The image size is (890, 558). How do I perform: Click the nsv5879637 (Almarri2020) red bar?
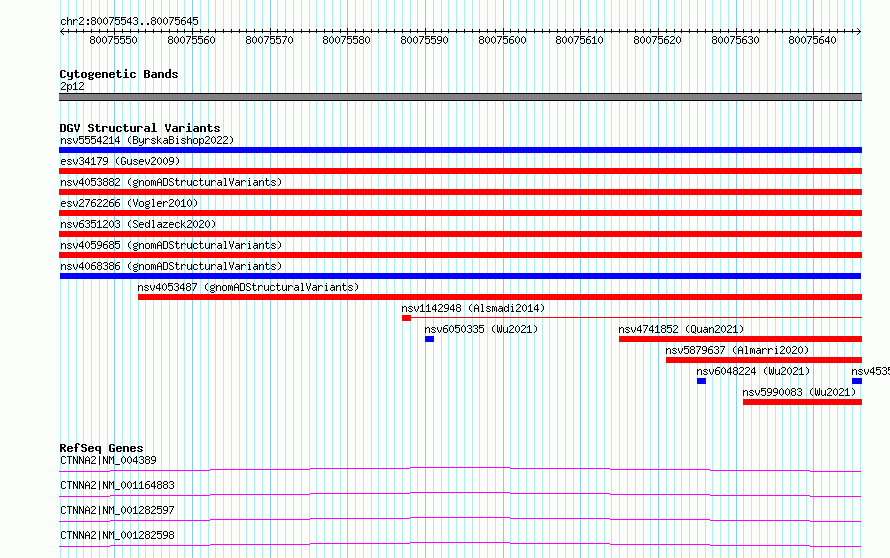point(764,360)
